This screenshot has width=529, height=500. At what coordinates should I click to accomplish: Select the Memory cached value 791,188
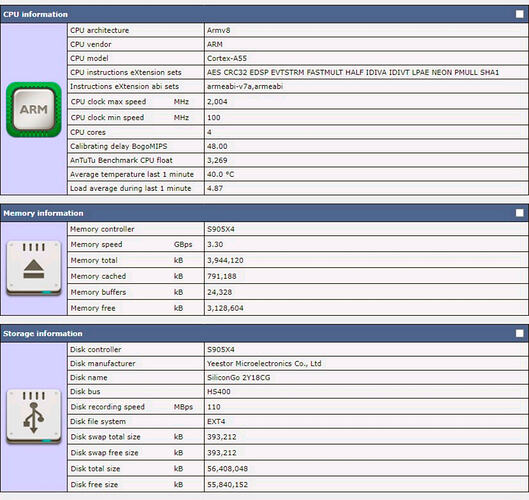click(222, 276)
